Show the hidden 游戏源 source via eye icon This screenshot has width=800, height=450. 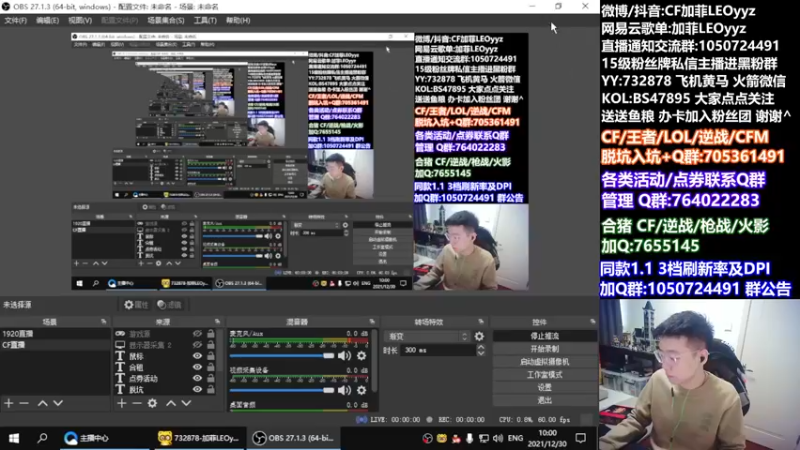(x=197, y=334)
